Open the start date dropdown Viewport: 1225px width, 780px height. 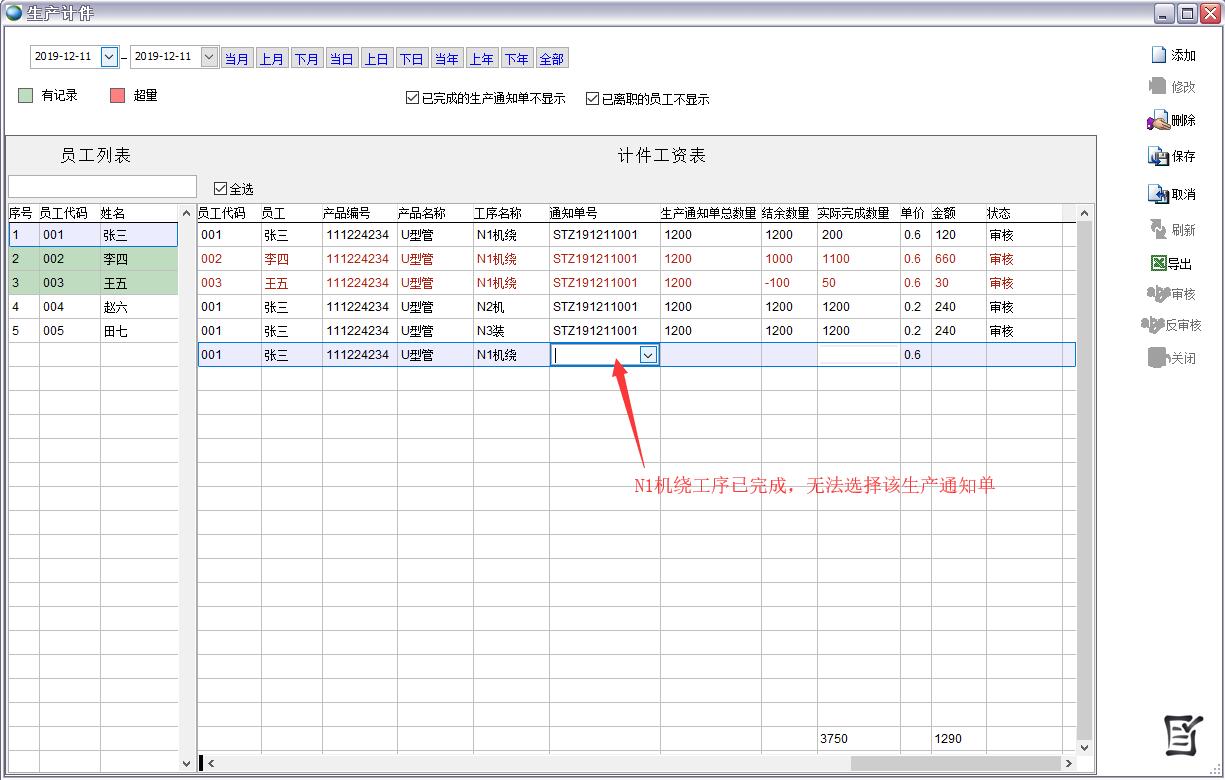[x=109, y=57]
